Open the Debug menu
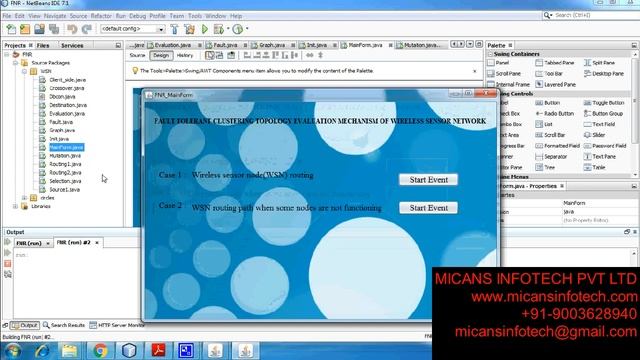The height and width of the screenshot is (360, 640). coord(138,16)
